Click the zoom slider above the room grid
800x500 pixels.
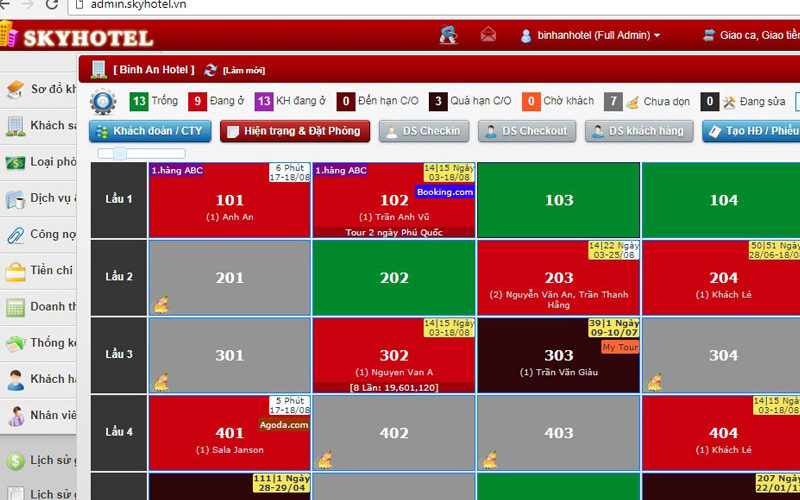click(120, 153)
